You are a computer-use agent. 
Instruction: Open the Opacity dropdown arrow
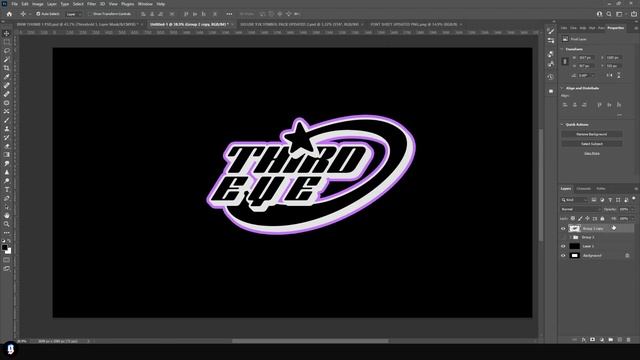pyautogui.click(x=632, y=209)
